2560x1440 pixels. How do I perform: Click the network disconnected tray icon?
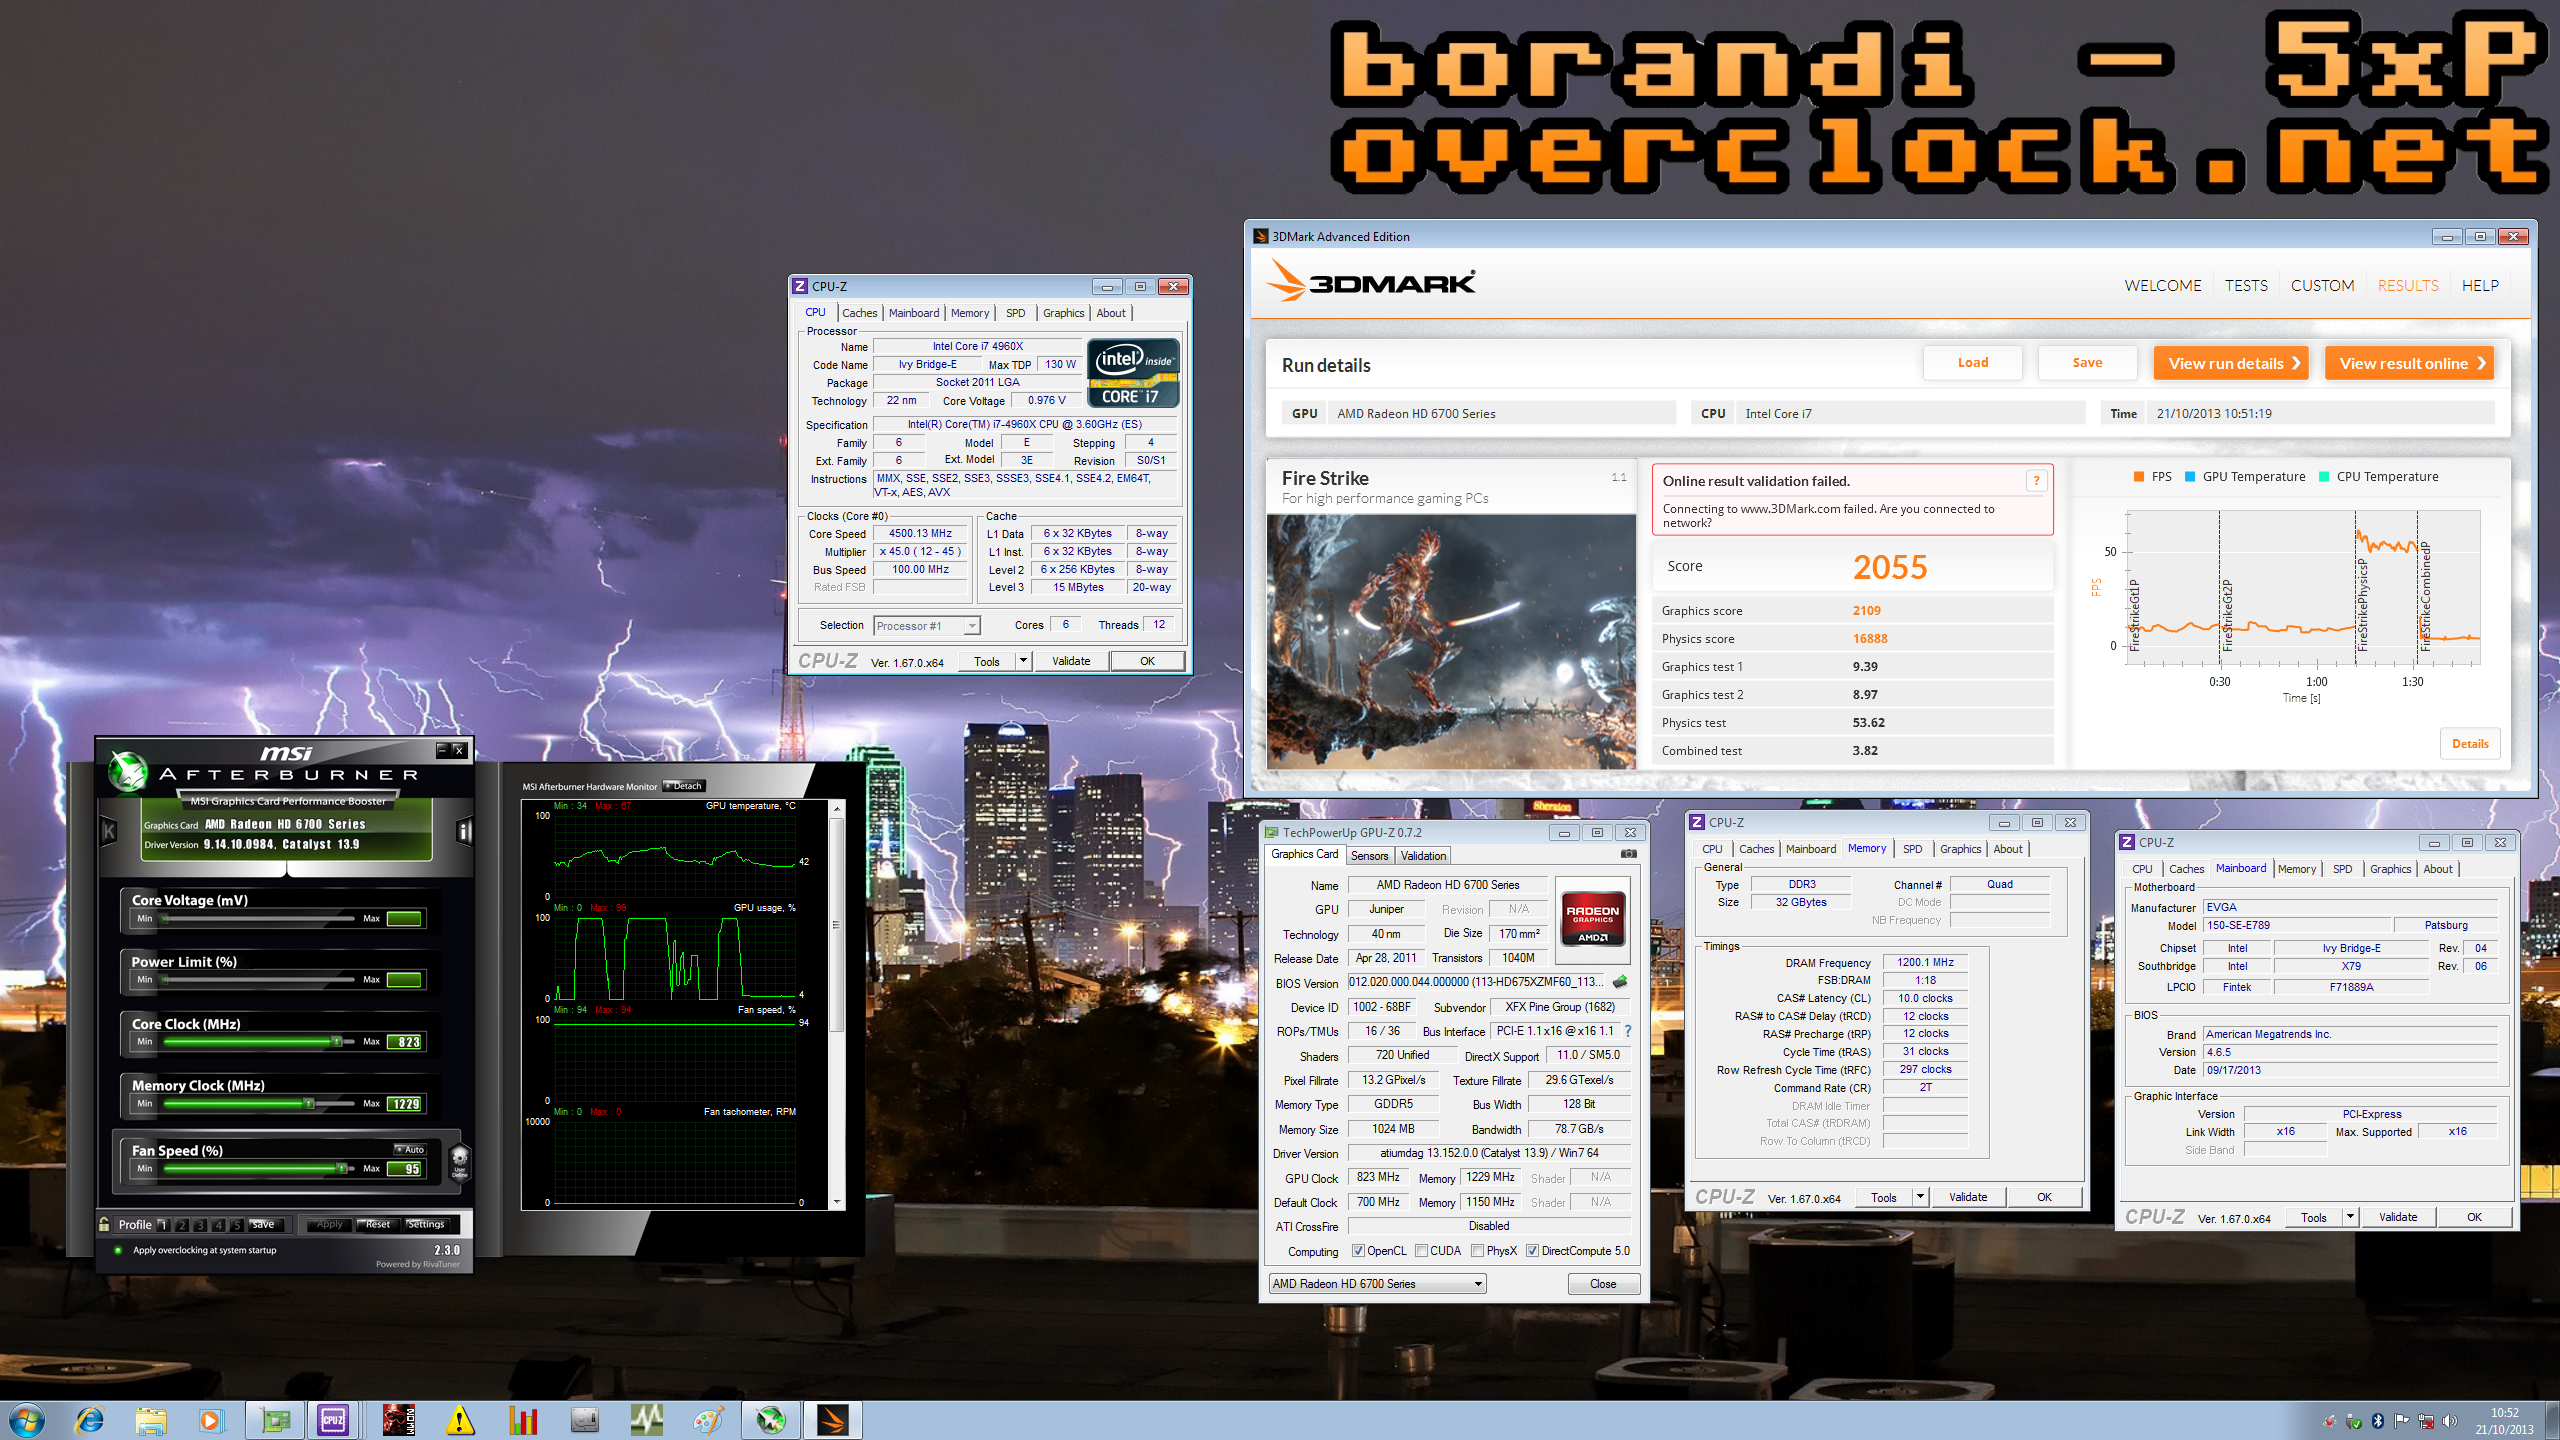click(2426, 1421)
